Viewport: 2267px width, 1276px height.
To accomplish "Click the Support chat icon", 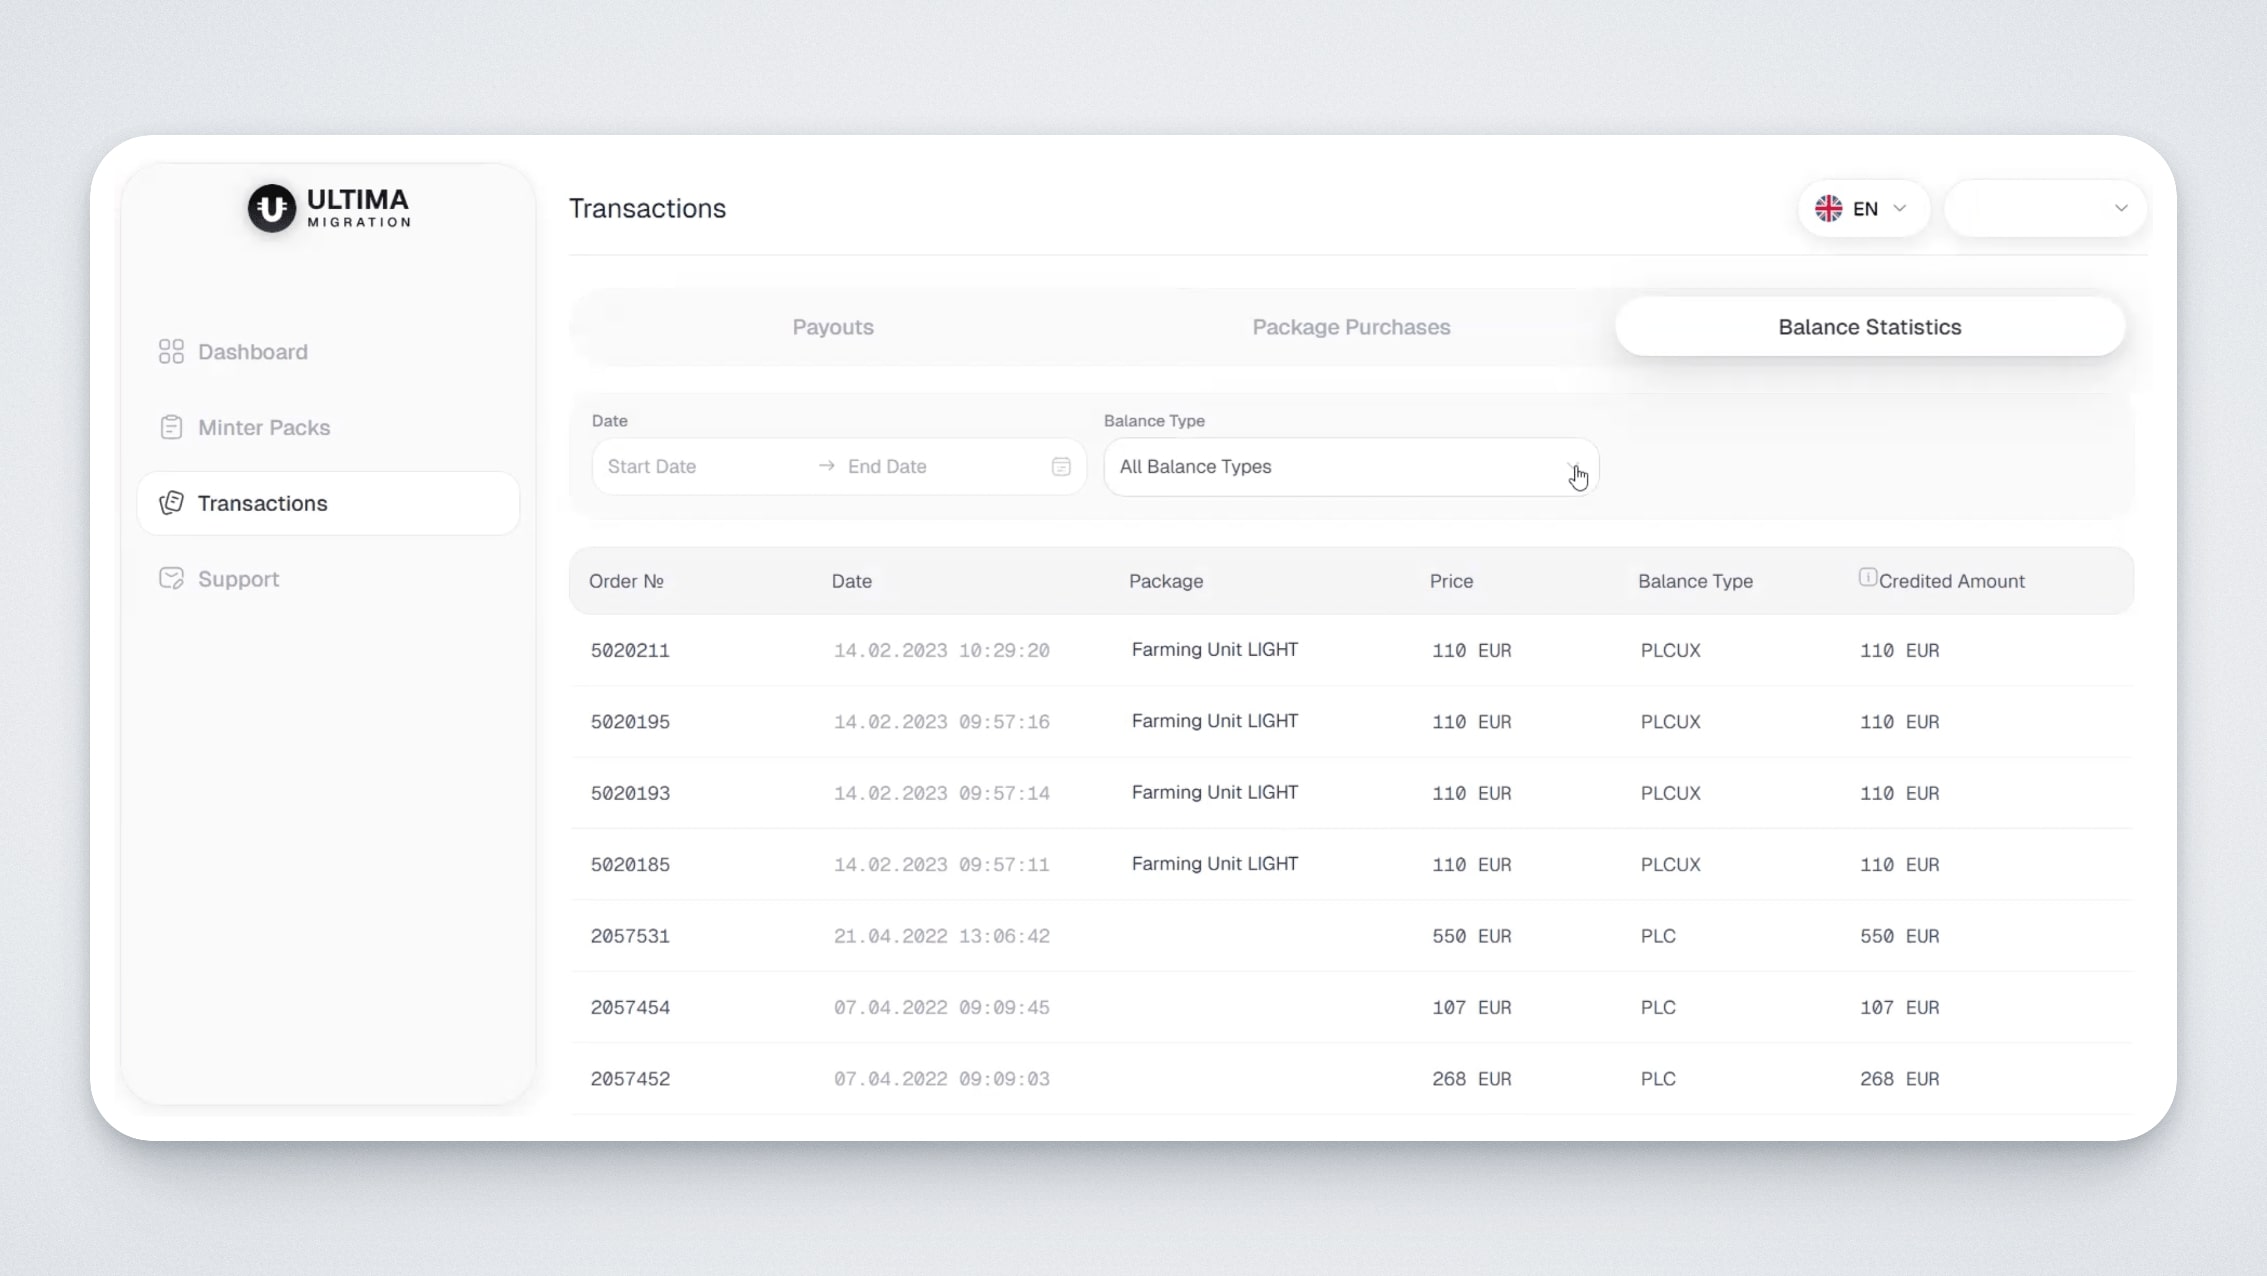I will coord(171,579).
